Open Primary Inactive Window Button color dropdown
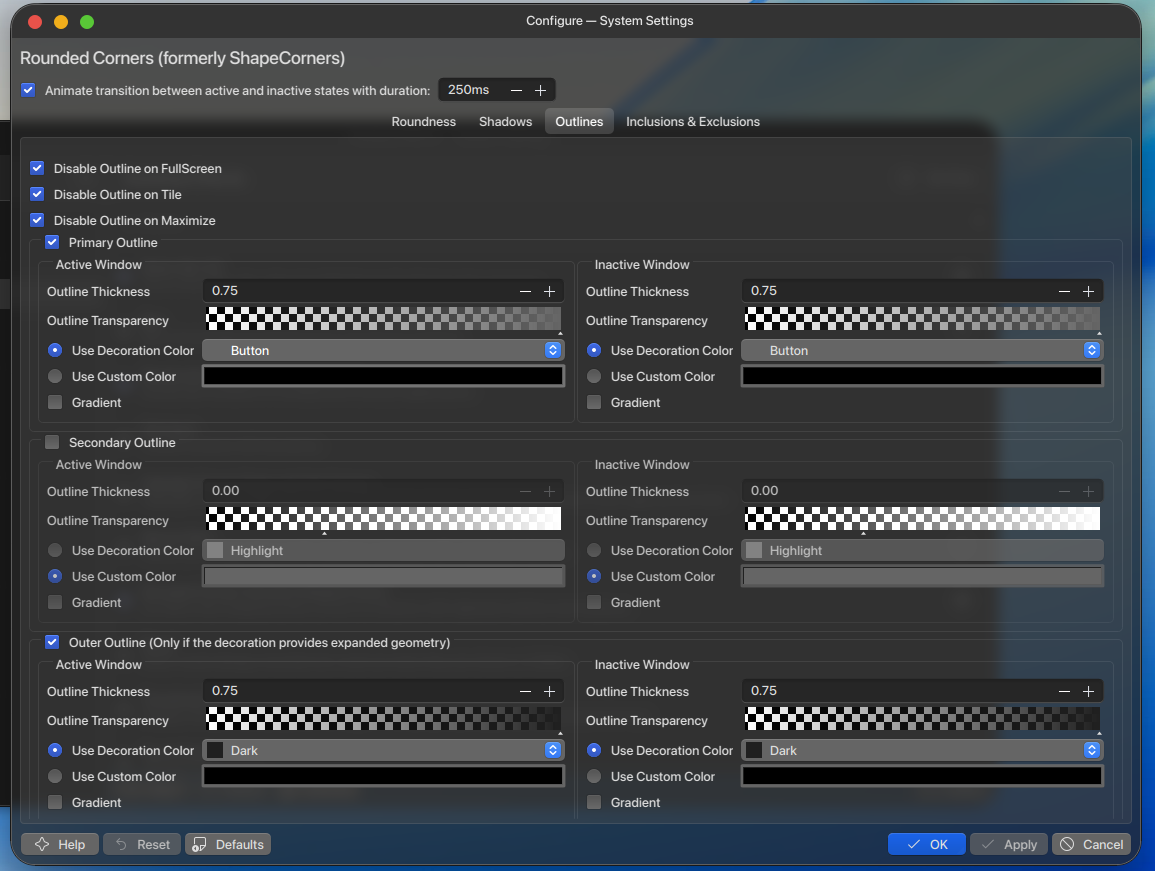The width and height of the screenshot is (1155, 871). coord(922,351)
